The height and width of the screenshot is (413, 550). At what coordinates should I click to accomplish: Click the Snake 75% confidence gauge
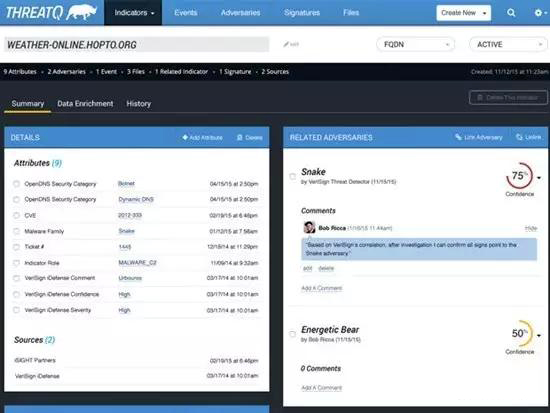(519, 175)
